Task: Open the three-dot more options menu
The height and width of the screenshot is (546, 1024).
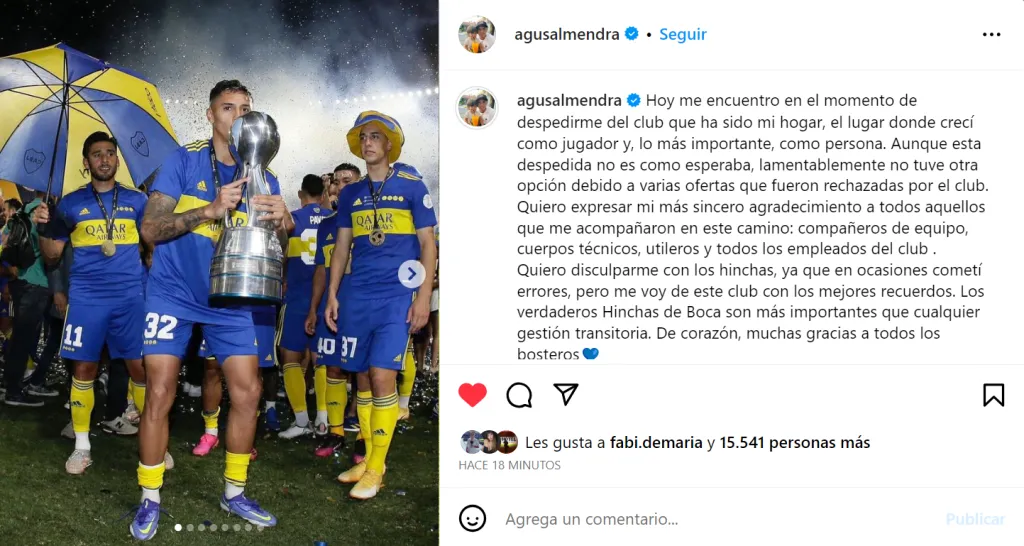Action: click(x=991, y=35)
